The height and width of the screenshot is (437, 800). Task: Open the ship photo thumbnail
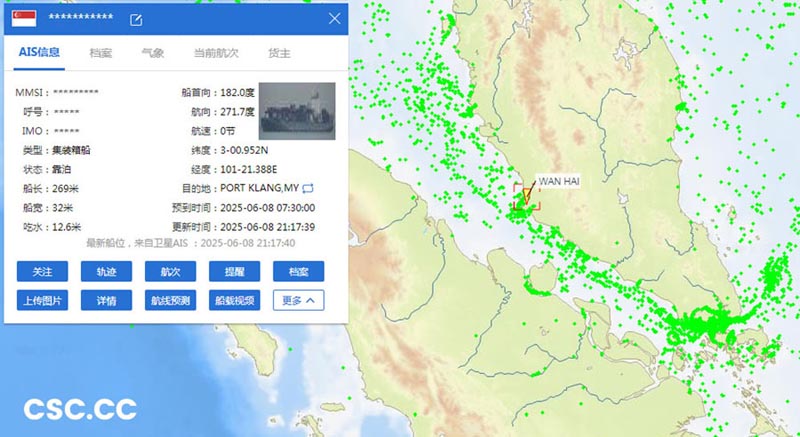pos(296,110)
